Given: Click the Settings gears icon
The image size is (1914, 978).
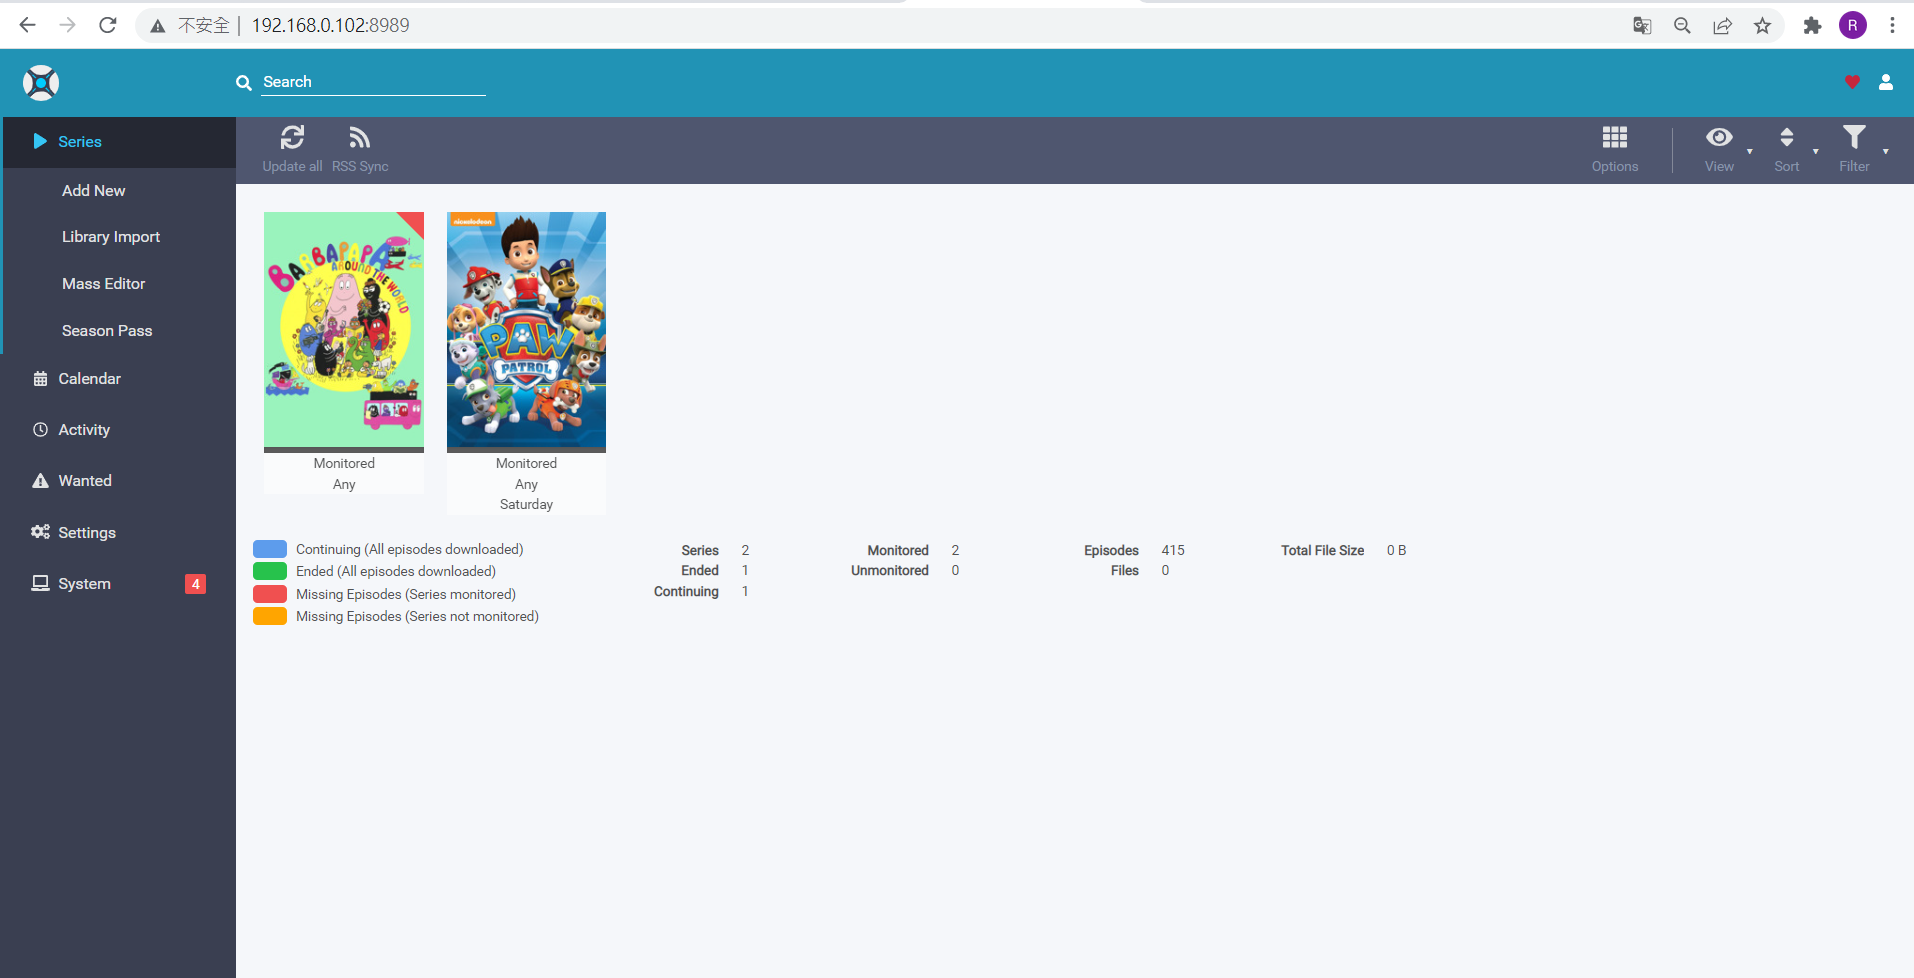Looking at the screenshot, I should coord(40,532).
